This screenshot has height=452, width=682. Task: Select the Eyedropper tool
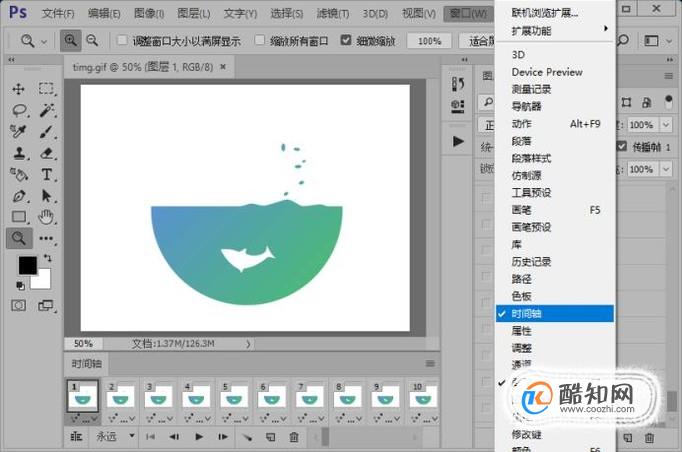pyautogui.click(x=18, y=131)
